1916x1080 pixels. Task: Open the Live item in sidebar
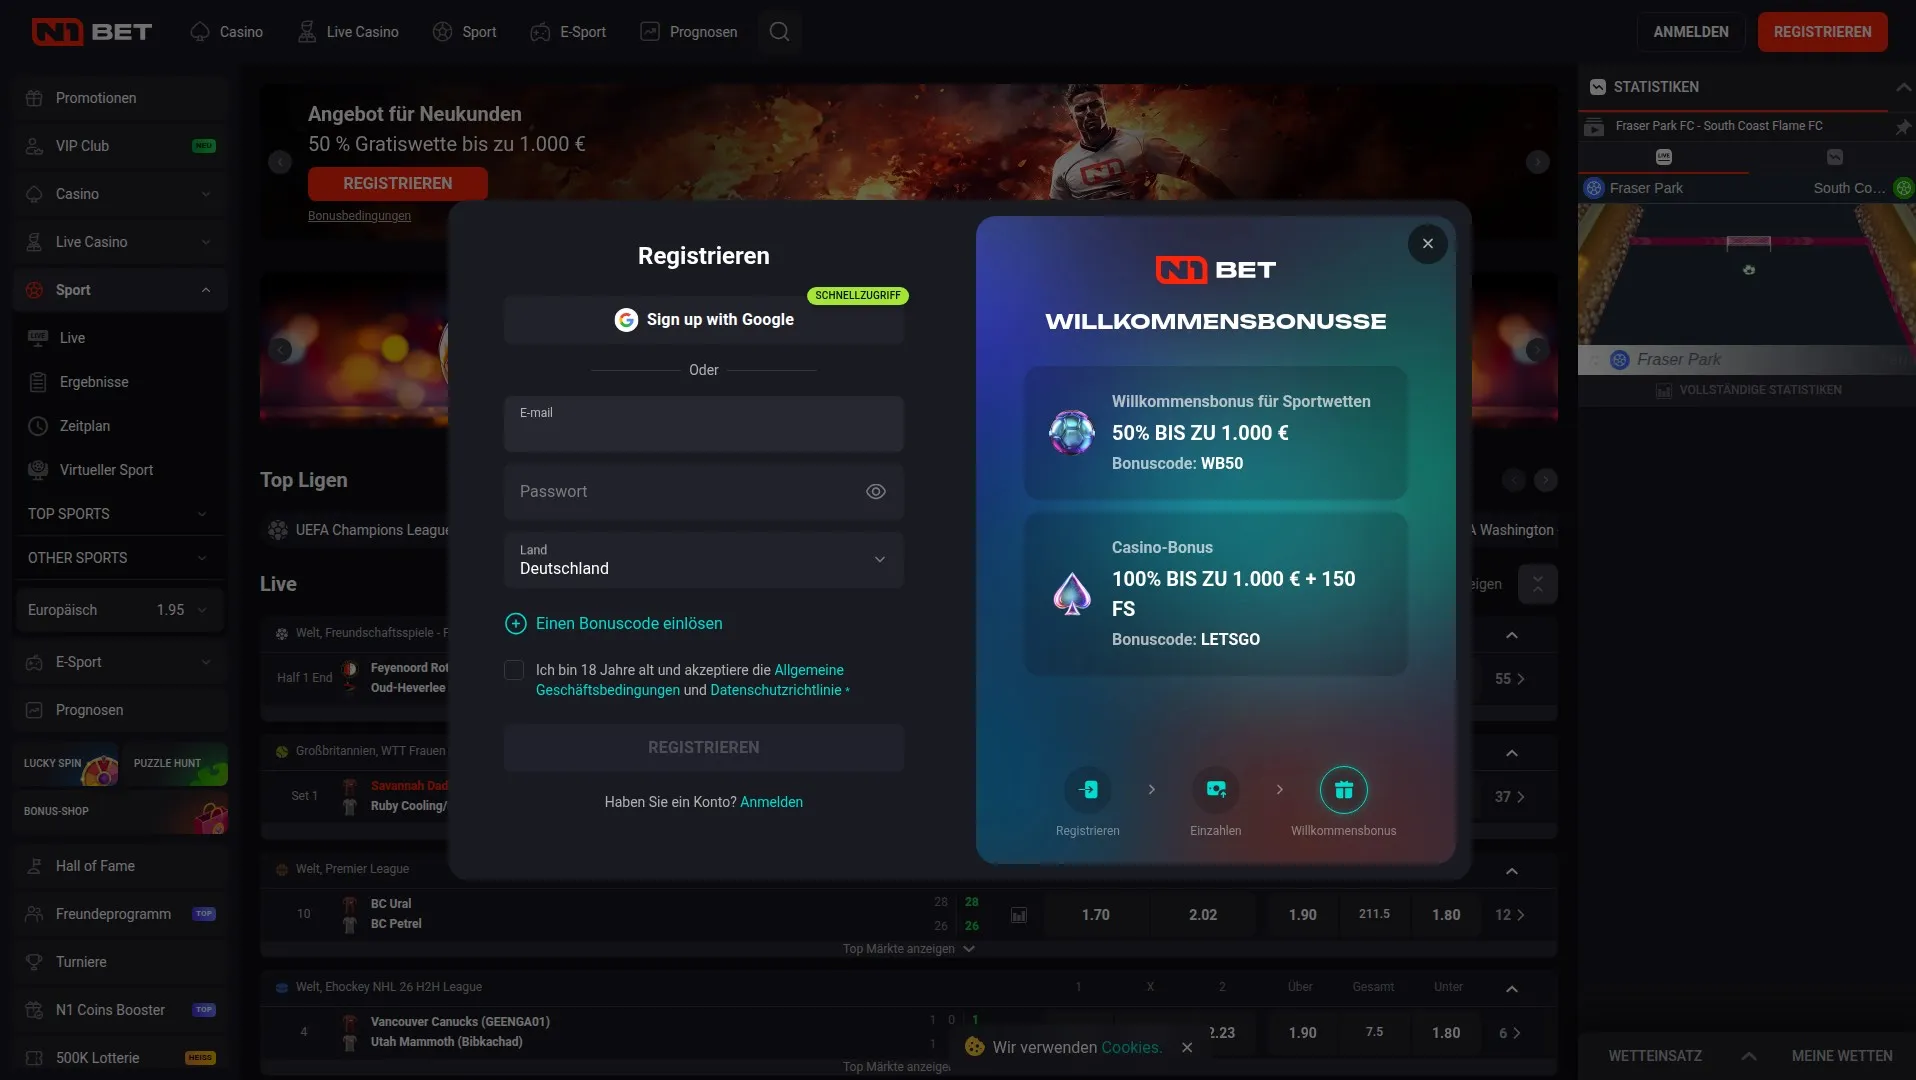[72, 338]
